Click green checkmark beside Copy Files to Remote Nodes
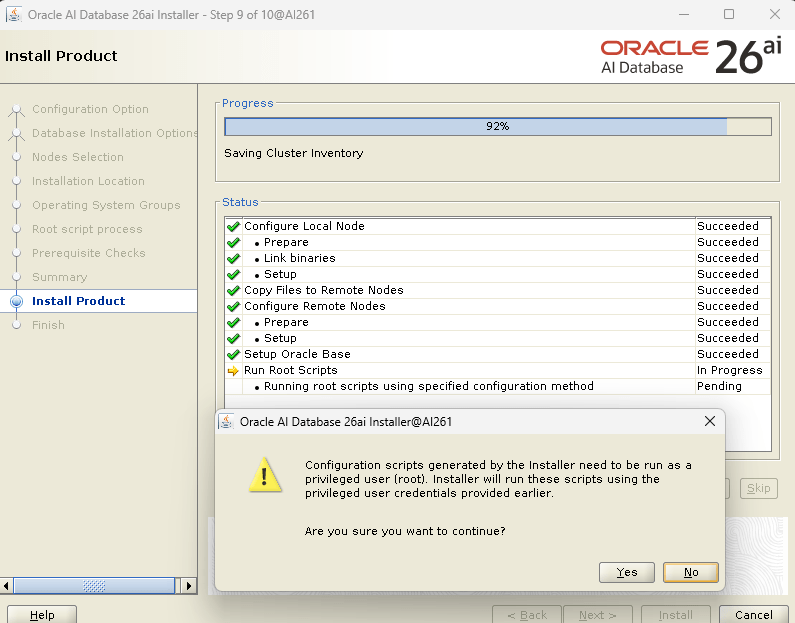Viewport: 795px width, 623px height. [233, 291]
